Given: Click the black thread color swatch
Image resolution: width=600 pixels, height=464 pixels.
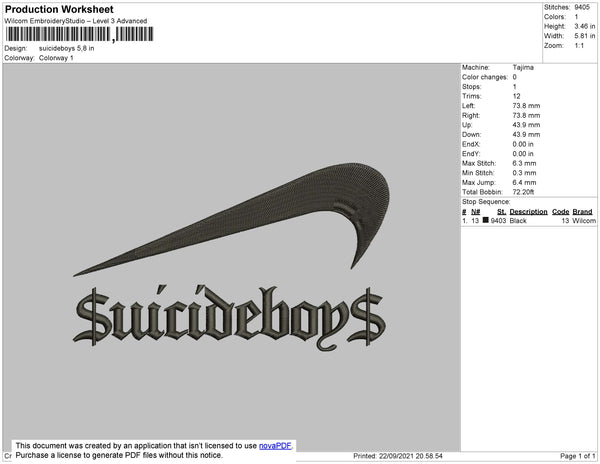Looking at the screenshot, I should [486, 220].
